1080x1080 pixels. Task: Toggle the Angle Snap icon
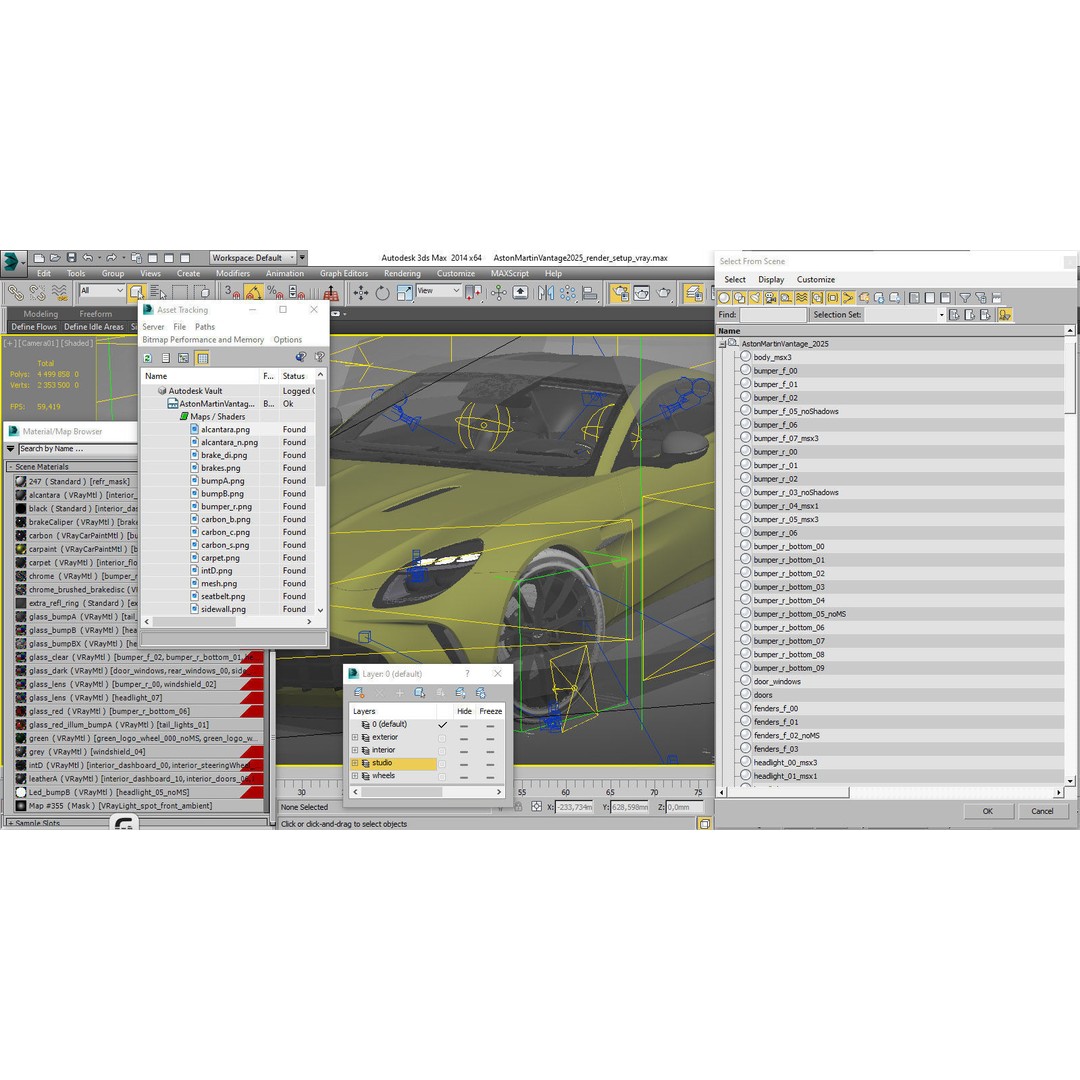(x=253, y=293)
